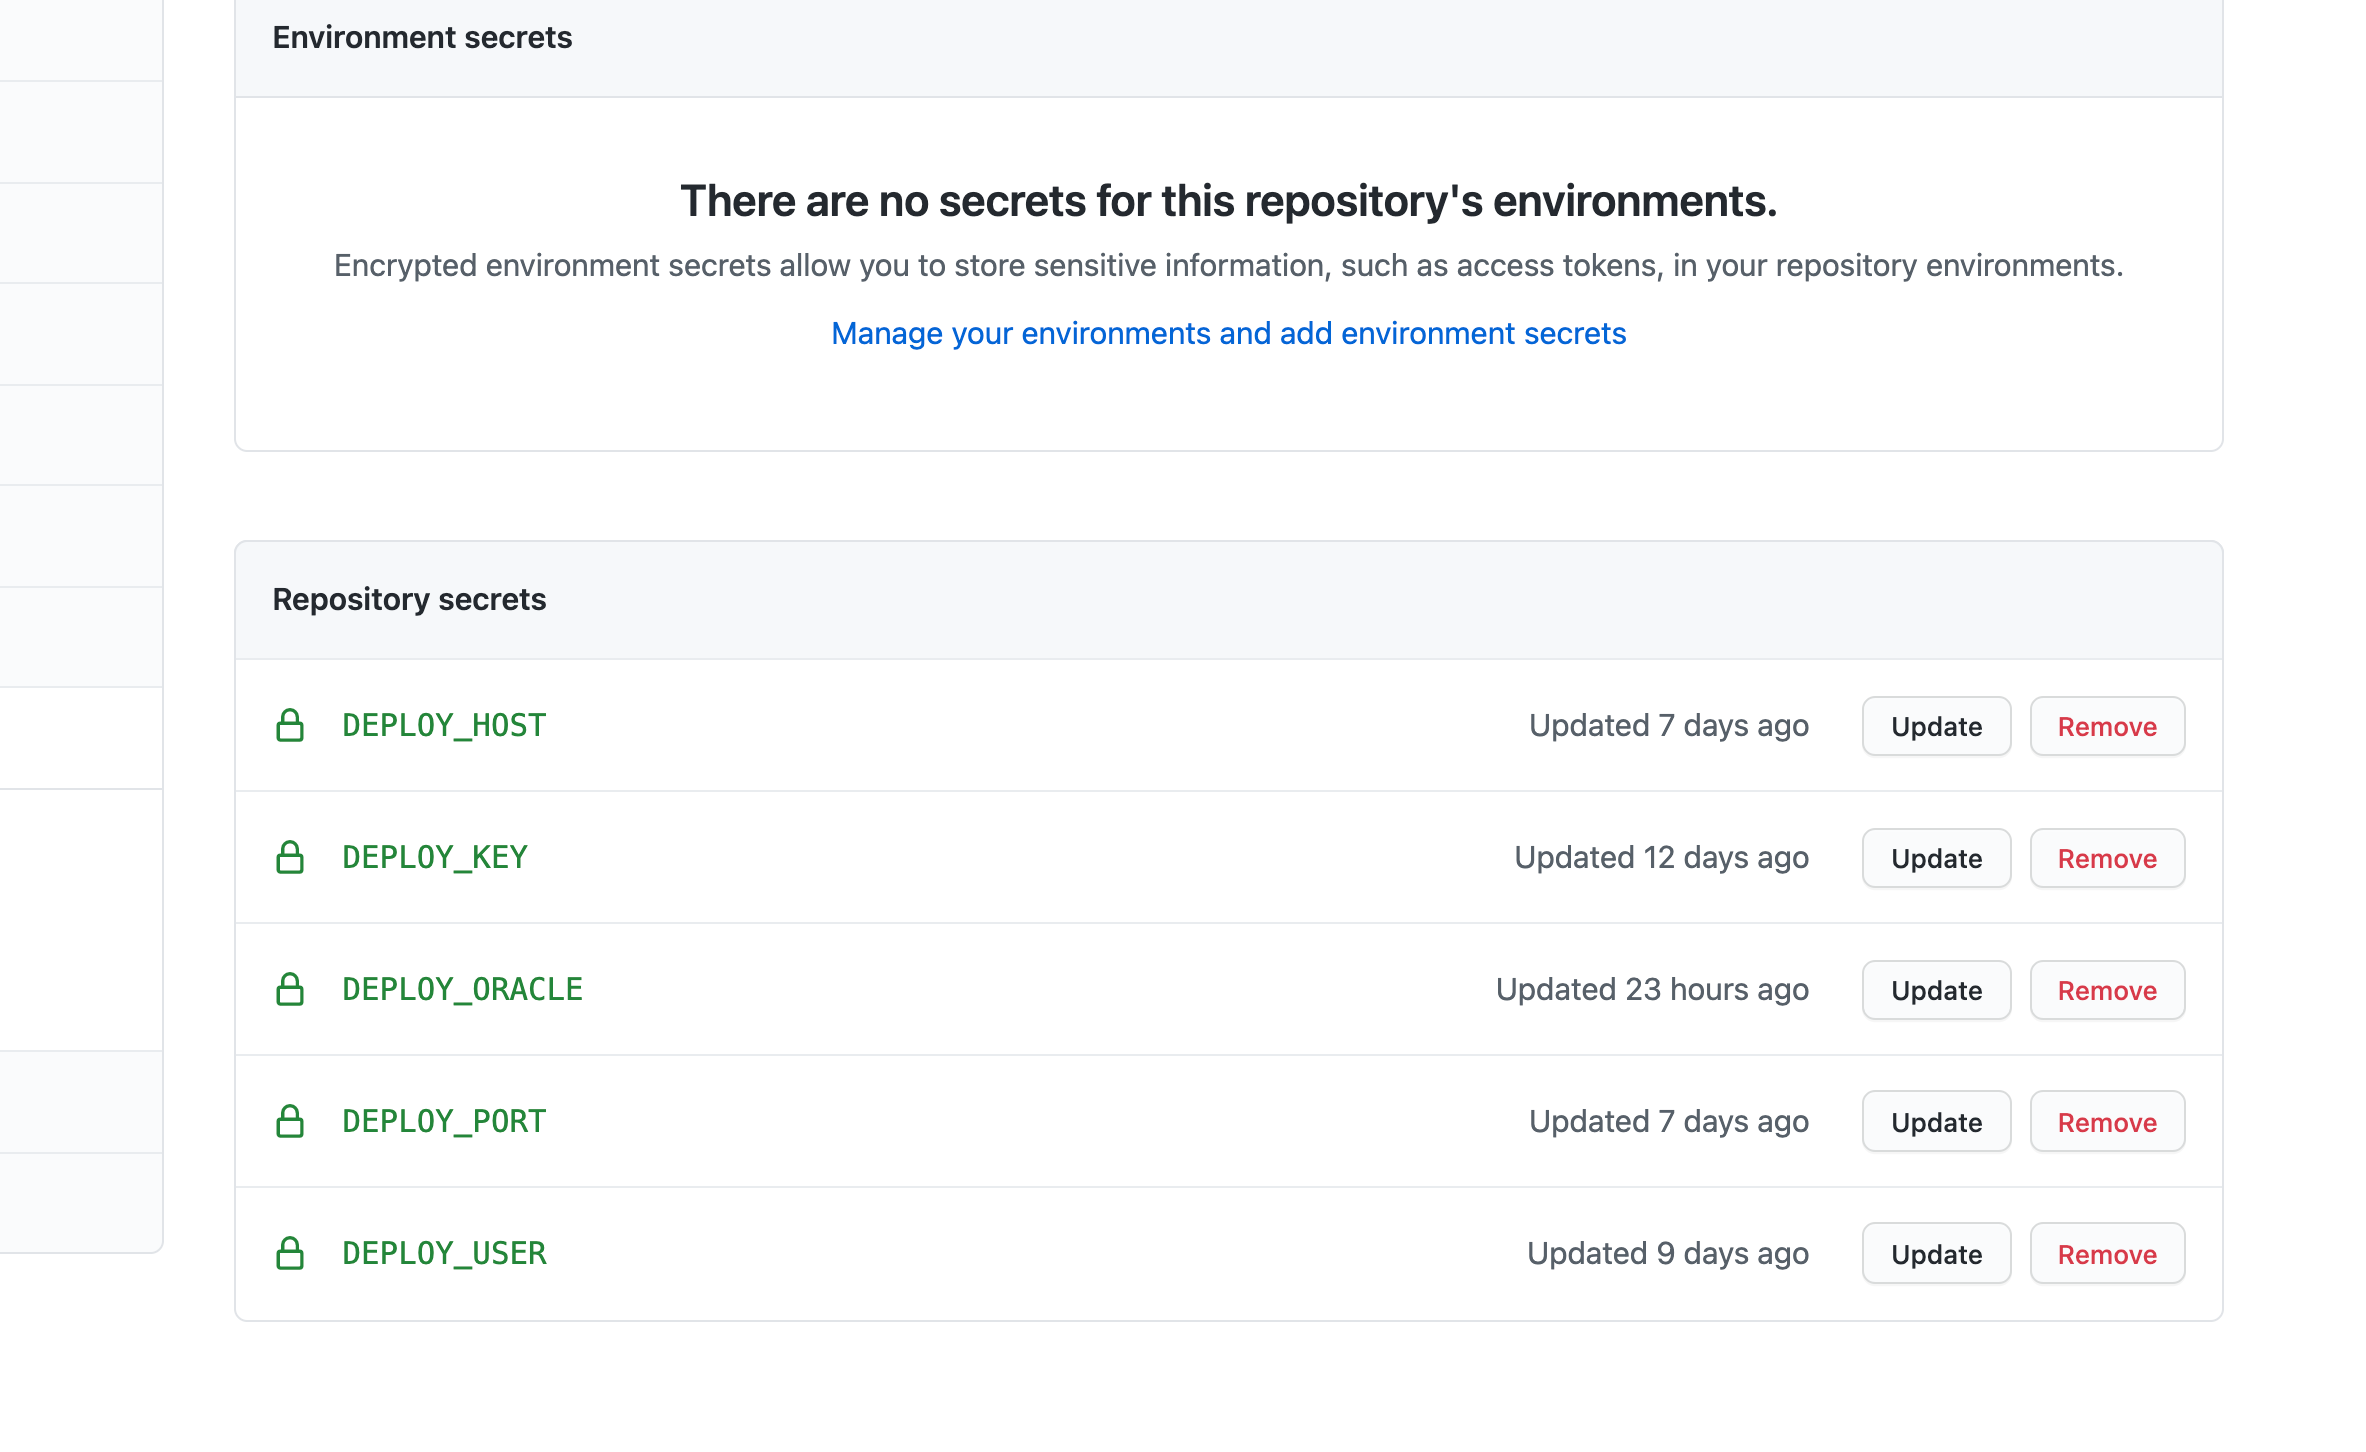
Task: Follow the manage your environments link
Action: point(1228,333)
